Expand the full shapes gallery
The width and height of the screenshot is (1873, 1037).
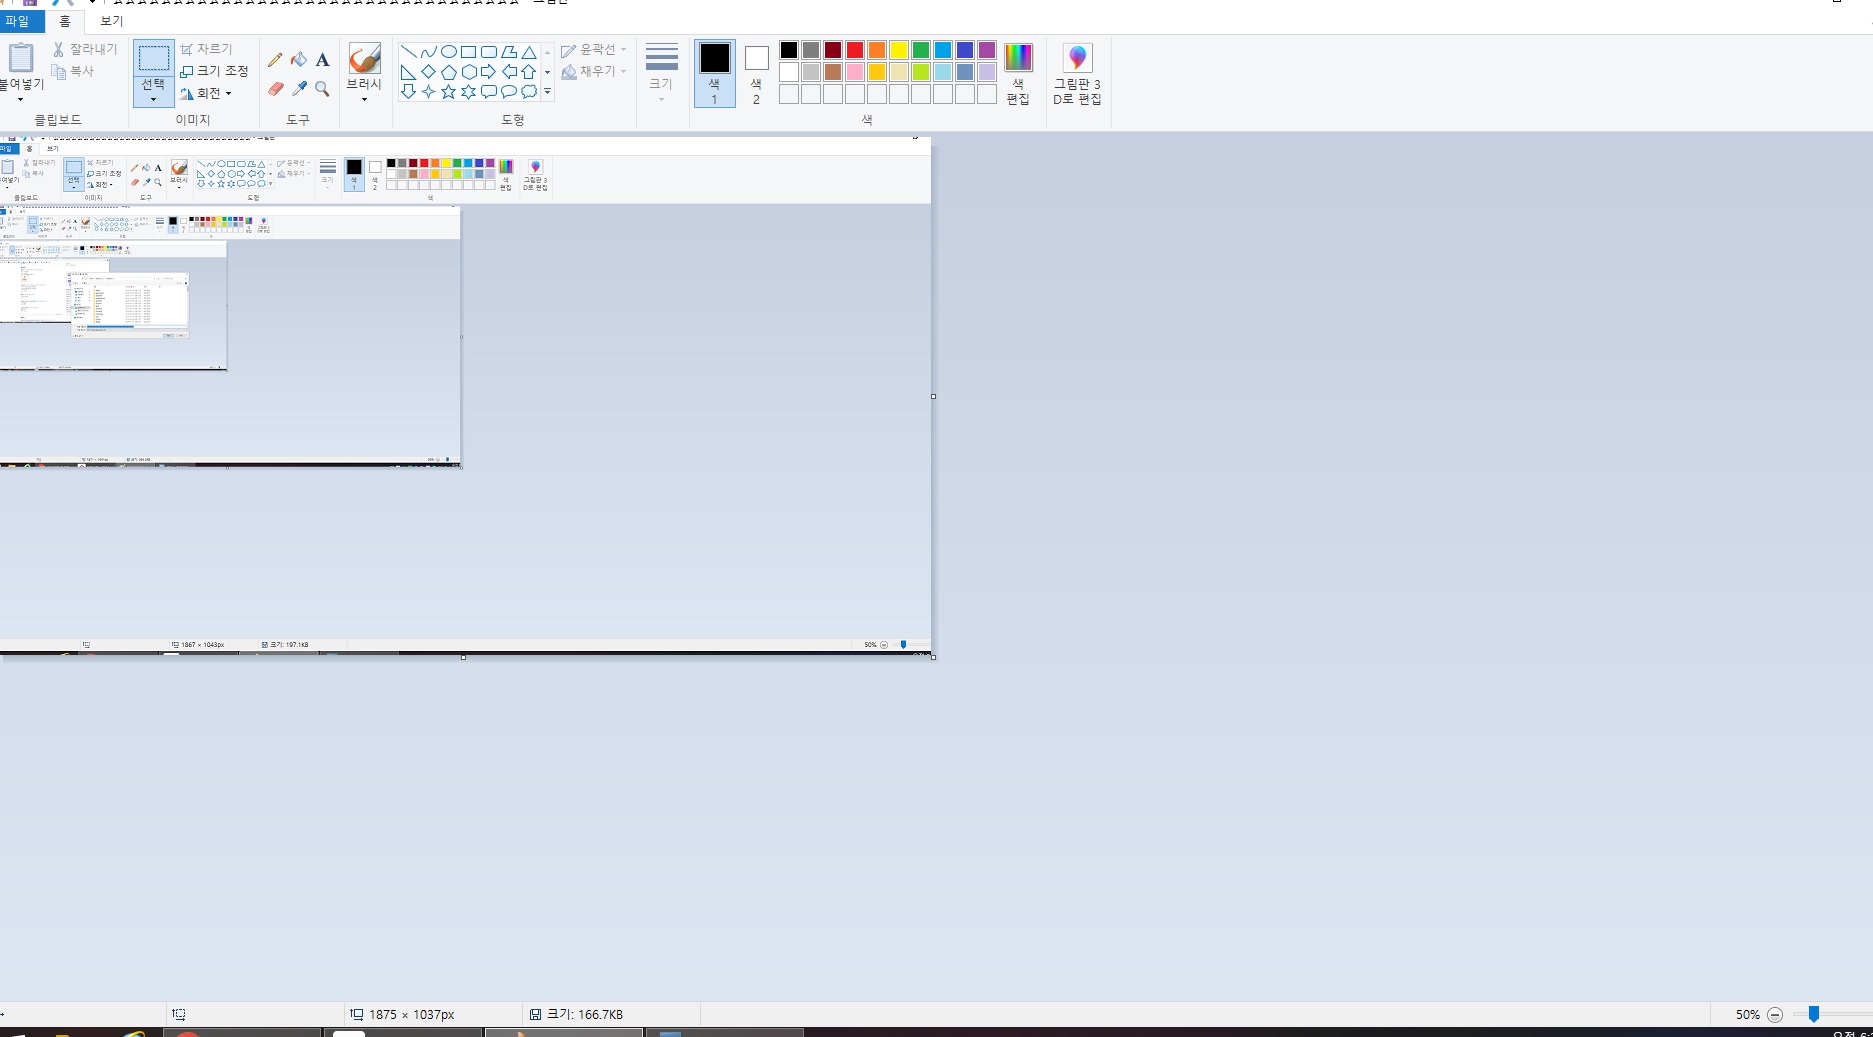point(547,92)
